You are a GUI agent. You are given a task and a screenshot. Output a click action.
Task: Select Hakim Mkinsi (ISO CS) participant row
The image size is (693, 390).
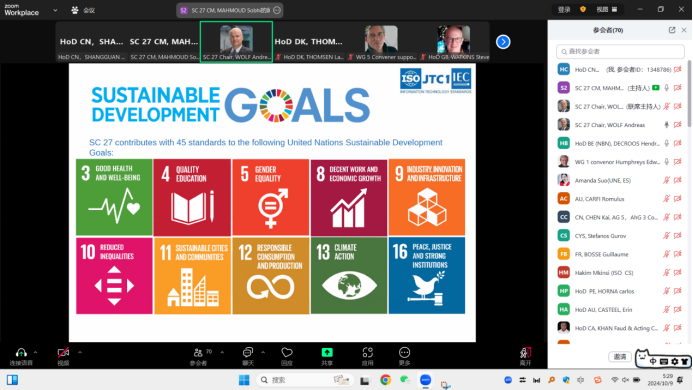coord(619,273)
